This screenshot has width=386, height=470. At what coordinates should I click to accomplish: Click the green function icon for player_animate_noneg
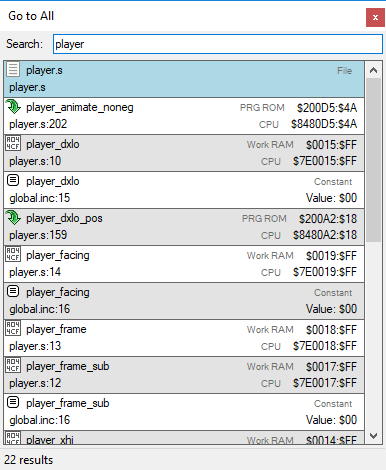point(13,107)
